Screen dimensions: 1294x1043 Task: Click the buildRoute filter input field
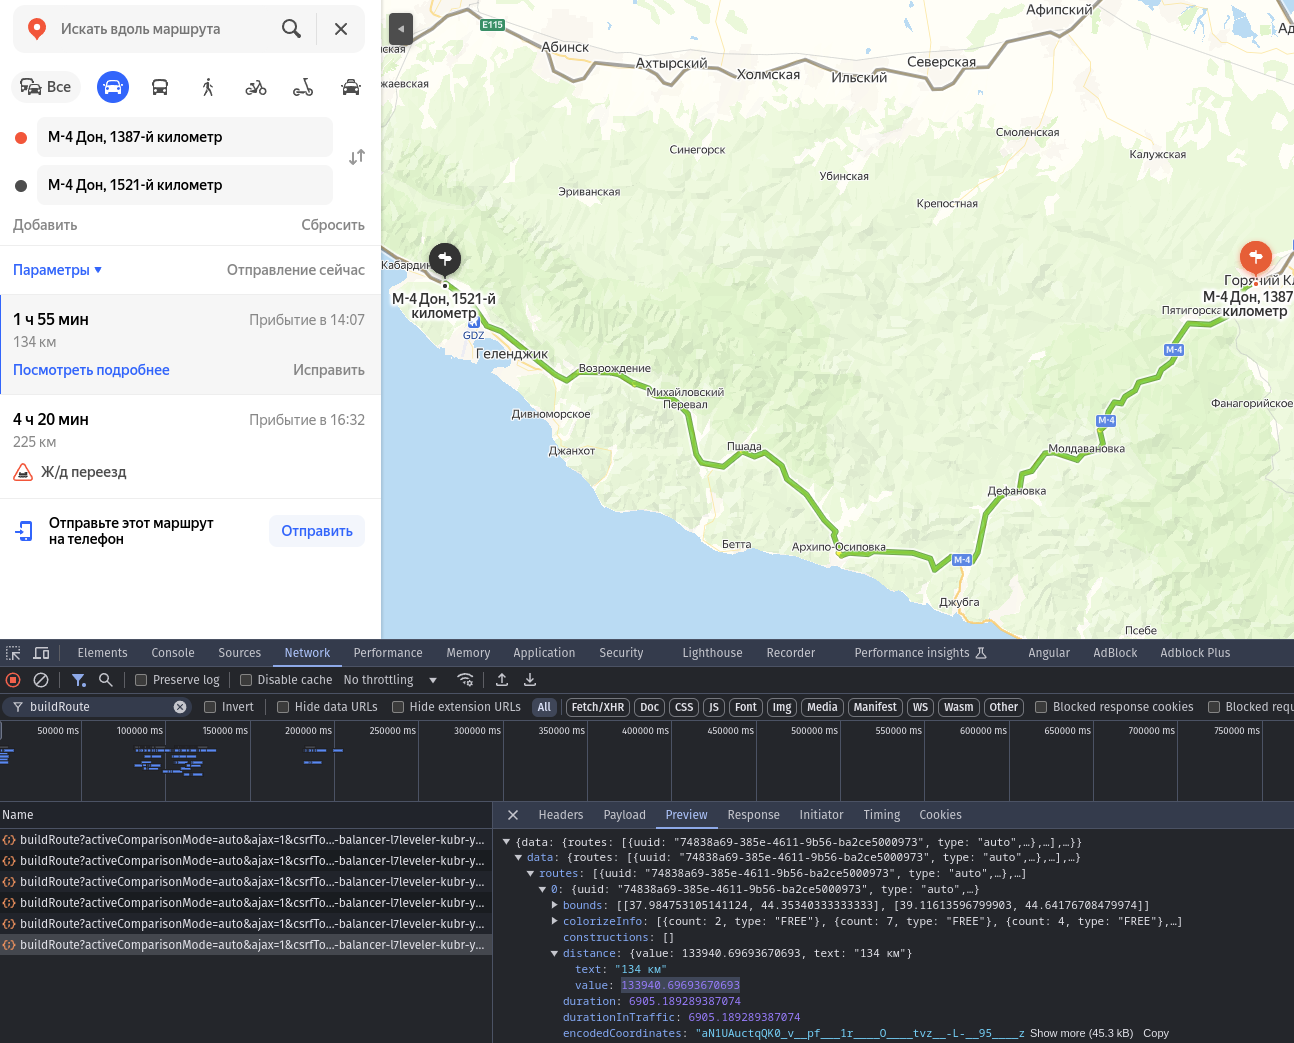[x=98, y=707]
